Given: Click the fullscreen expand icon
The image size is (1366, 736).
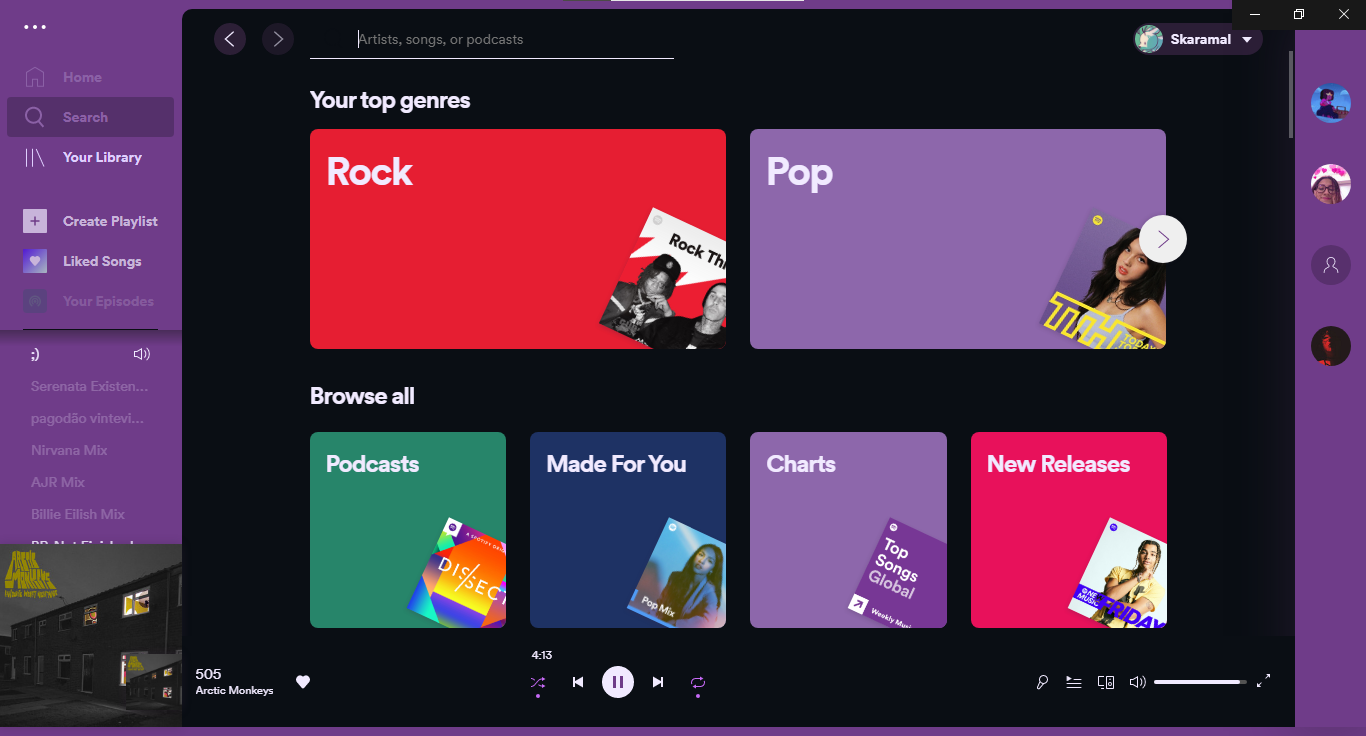Looking at the screenshot, I should [x=1262, y=682].
